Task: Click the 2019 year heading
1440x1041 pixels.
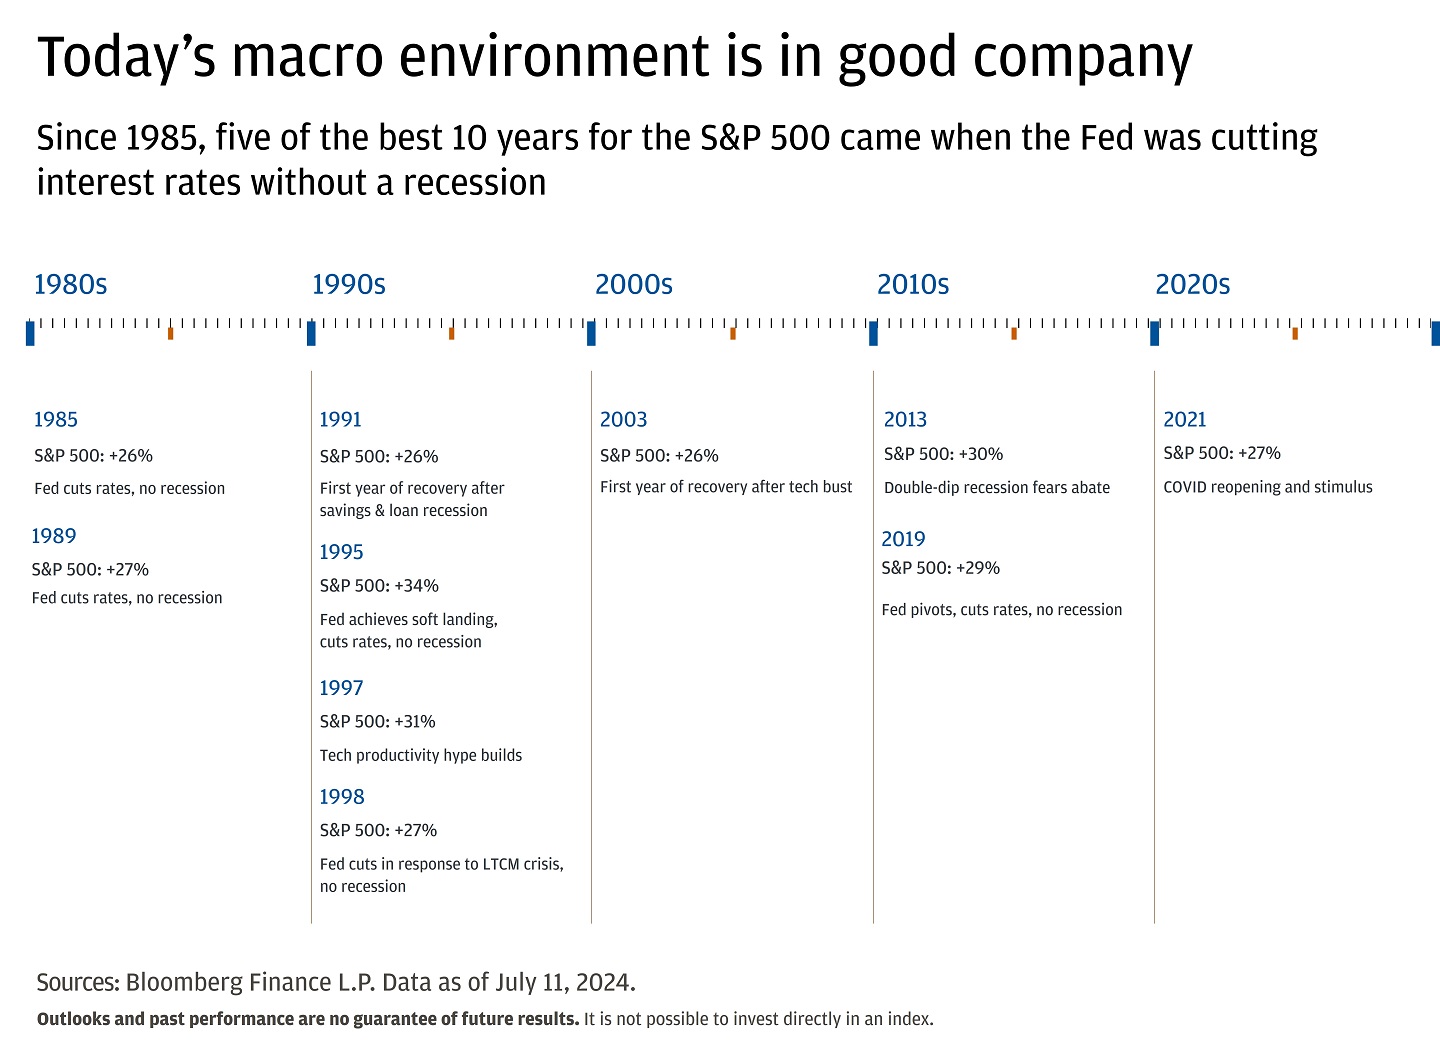Action: [903, 539]
